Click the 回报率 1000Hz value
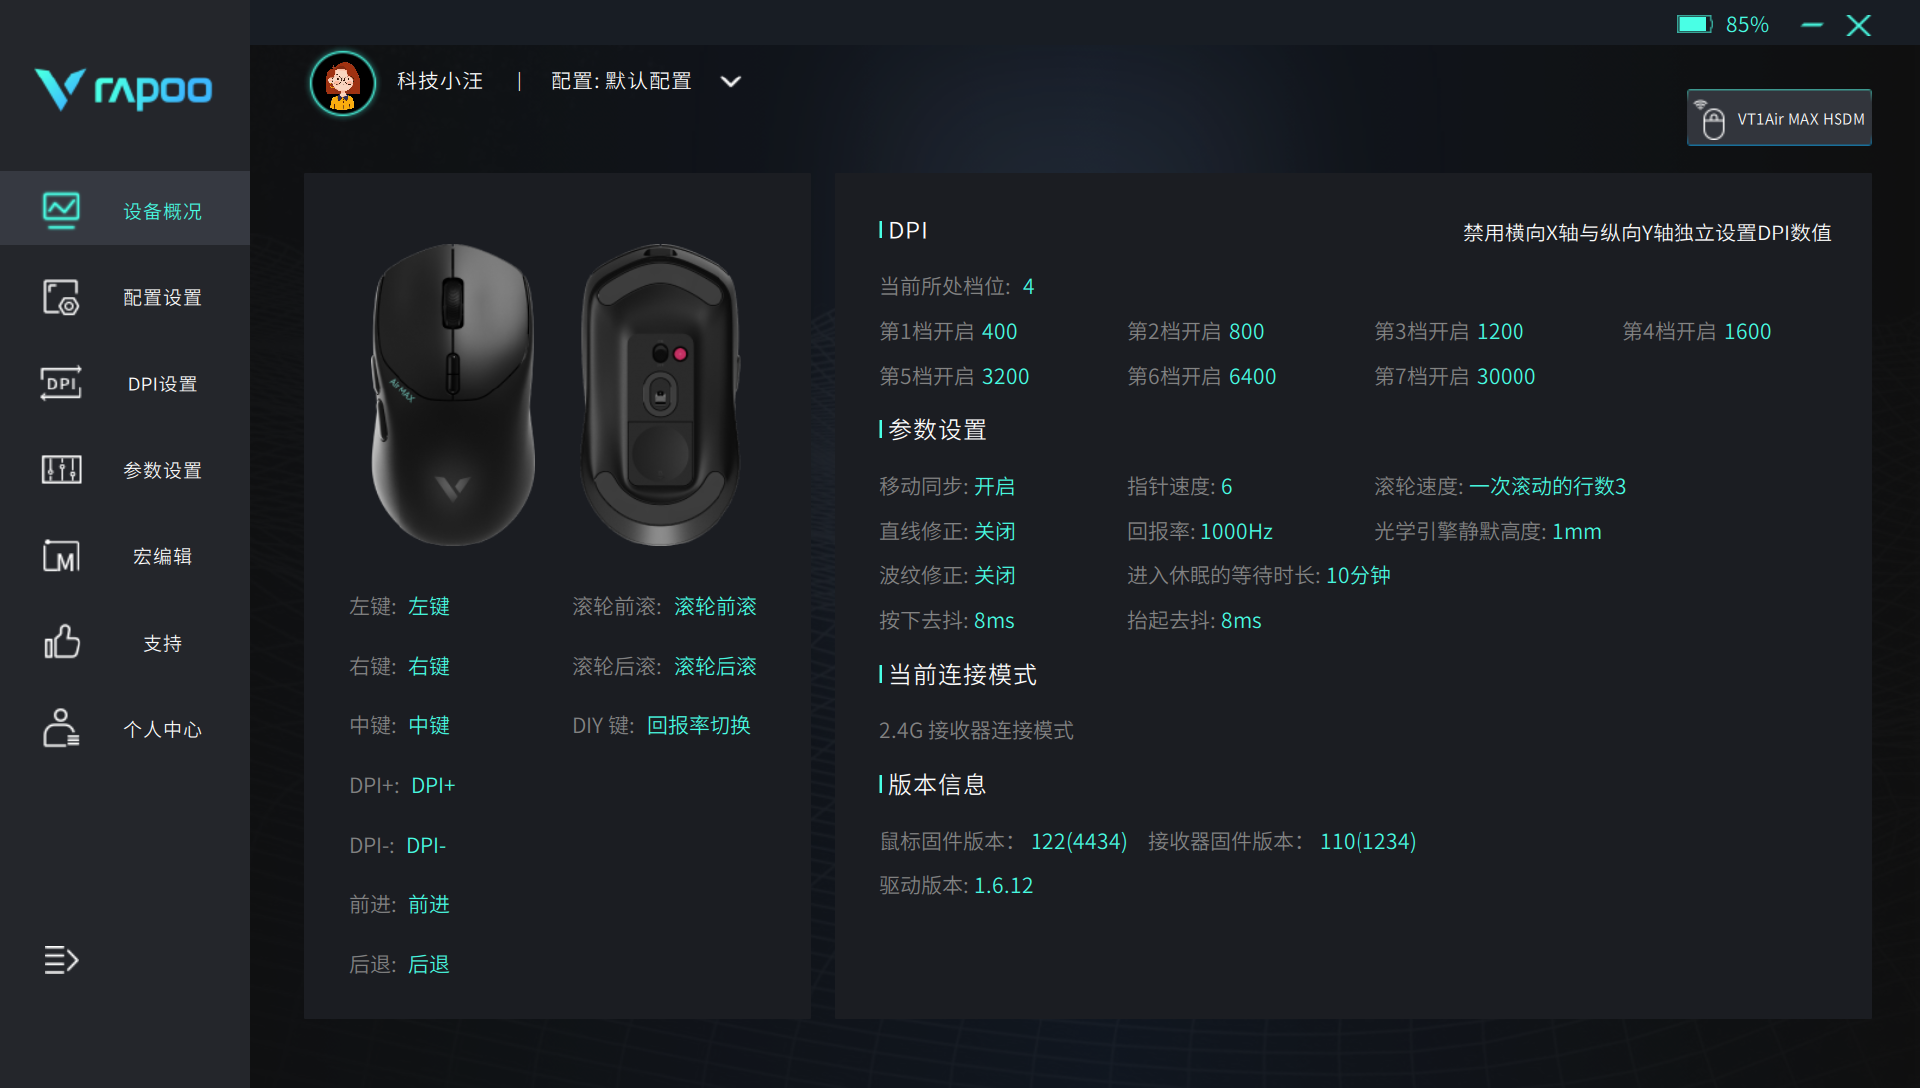Image resolution: width=1920 pixels, height=1088 pixels. 1236,531
